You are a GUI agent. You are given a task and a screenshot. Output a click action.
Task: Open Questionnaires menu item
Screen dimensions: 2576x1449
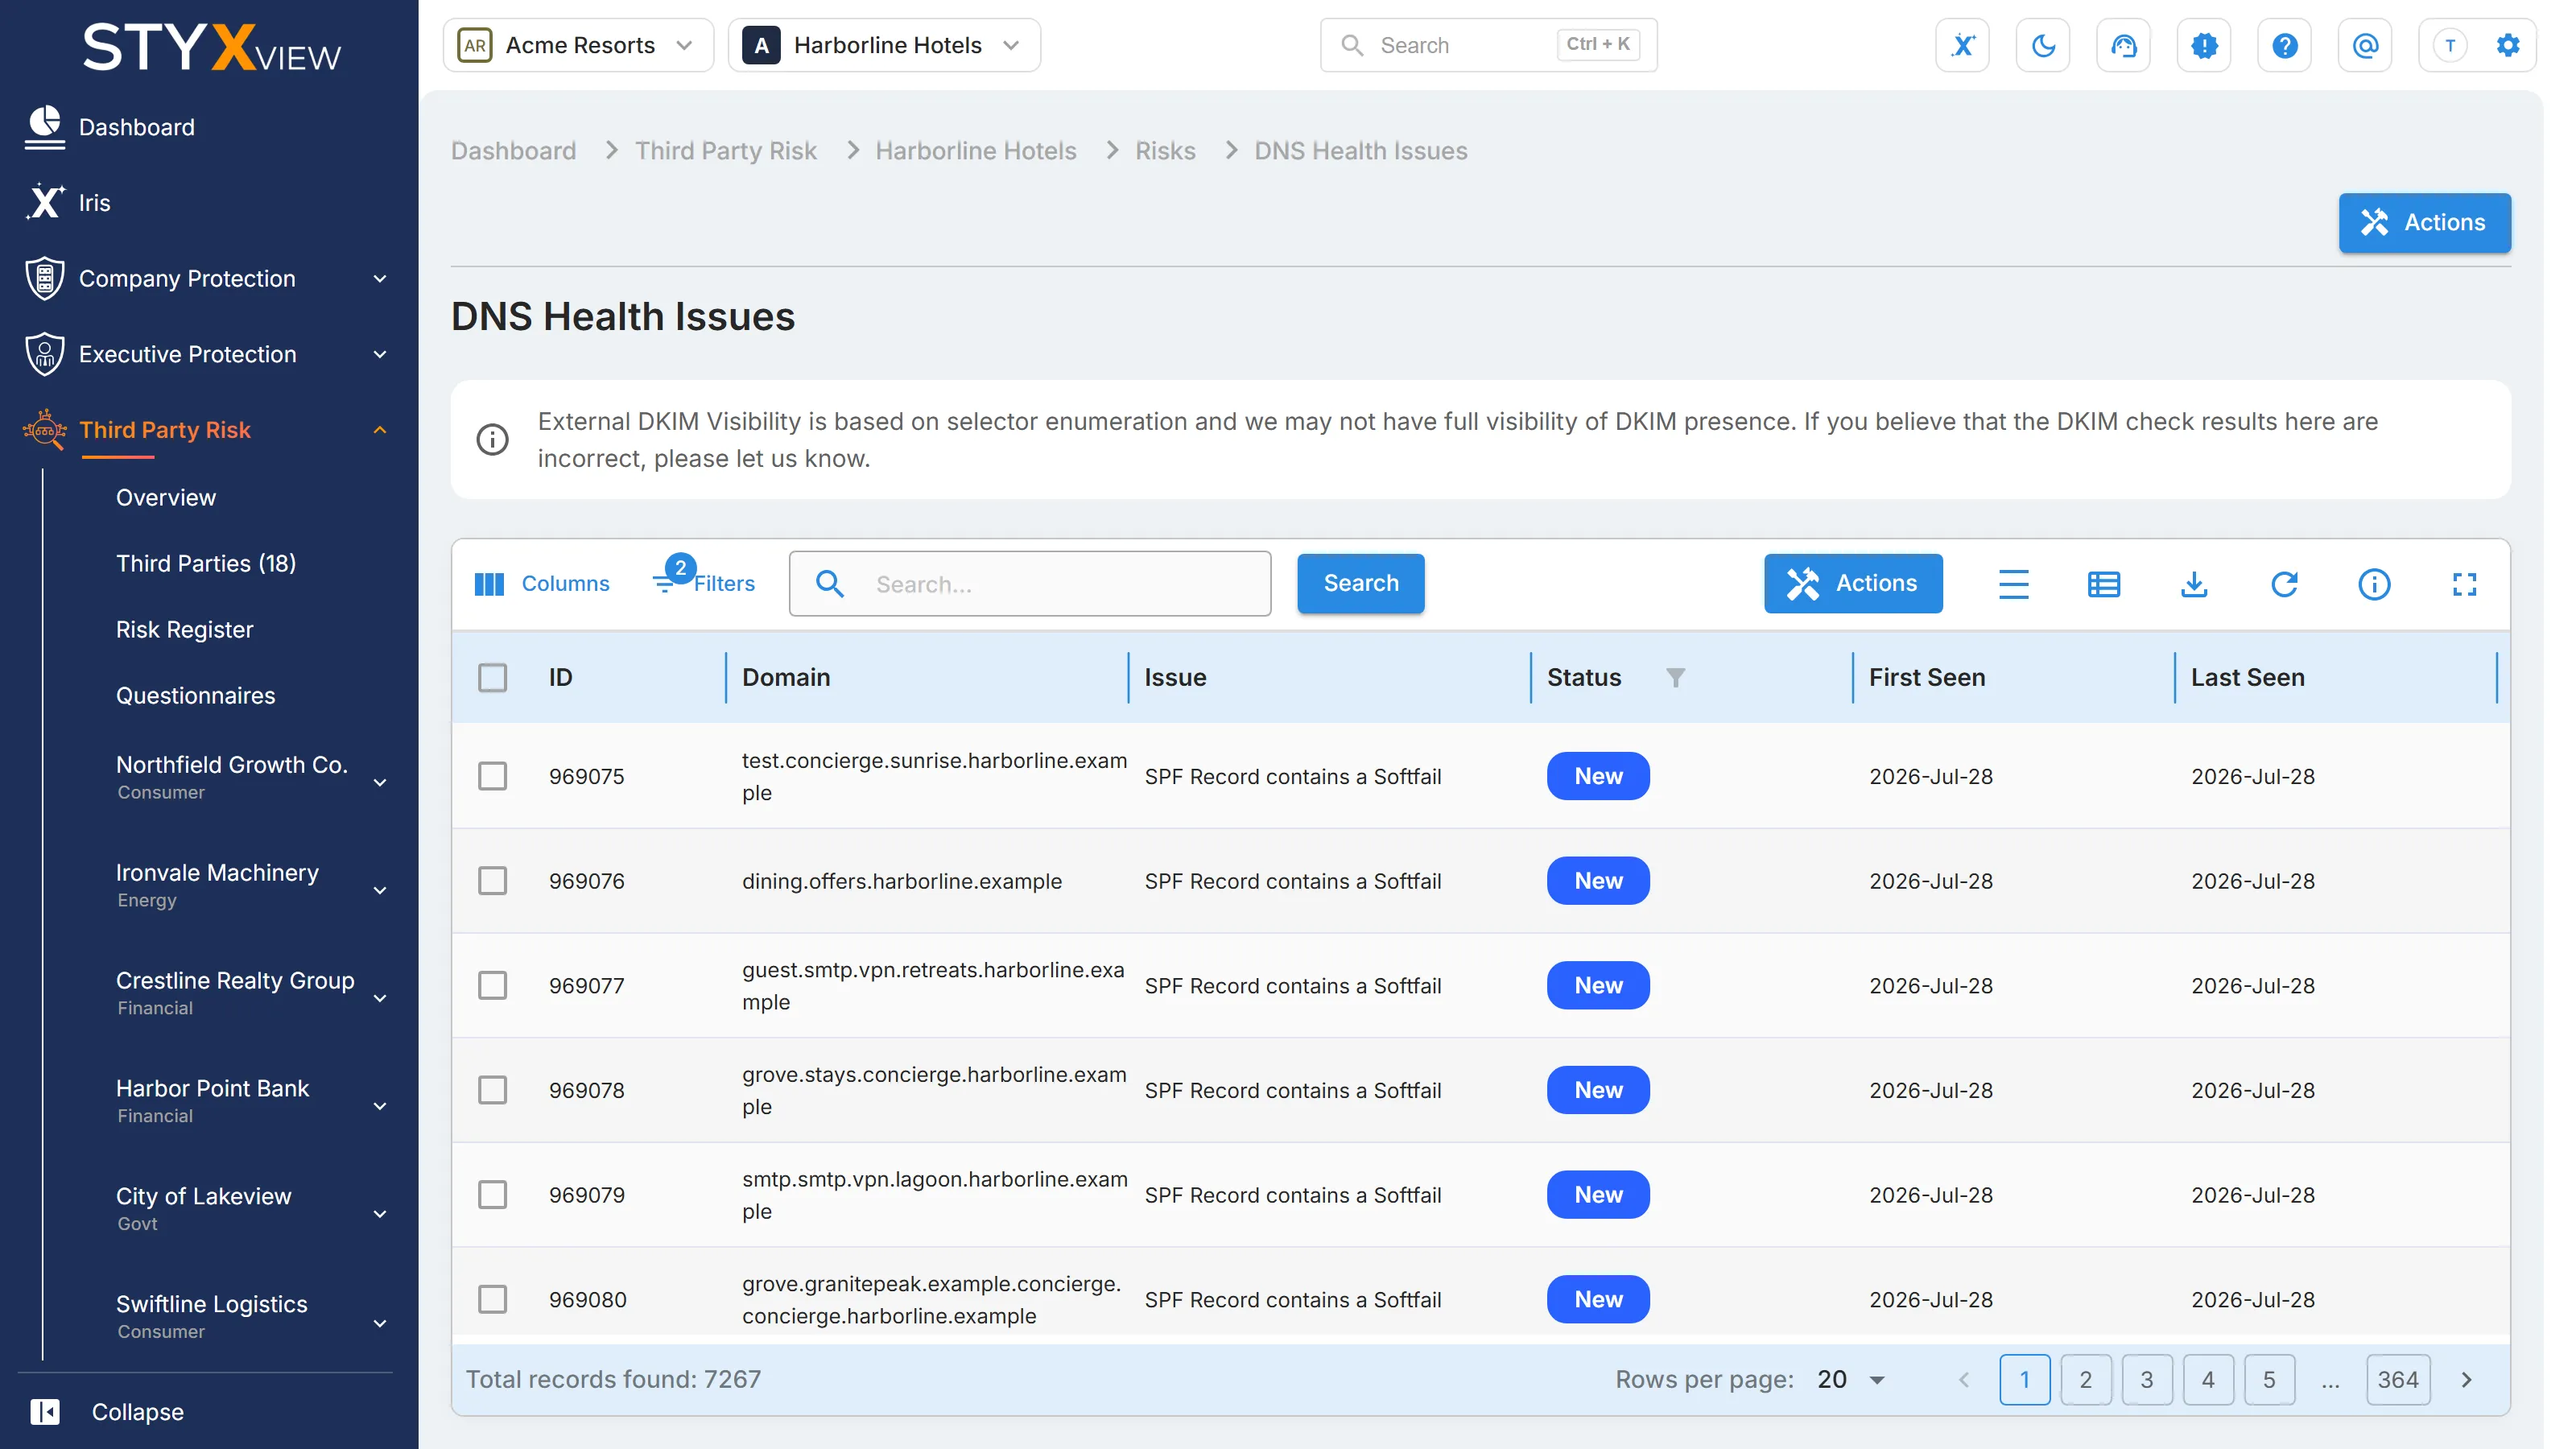pos(195,696)
